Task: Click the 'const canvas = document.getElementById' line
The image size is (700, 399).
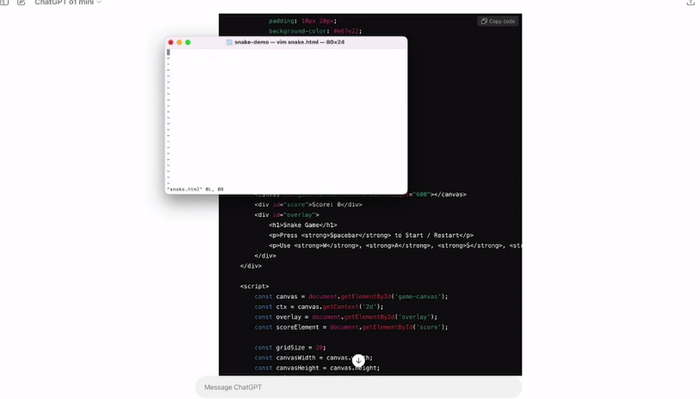Action: [351, 296]
